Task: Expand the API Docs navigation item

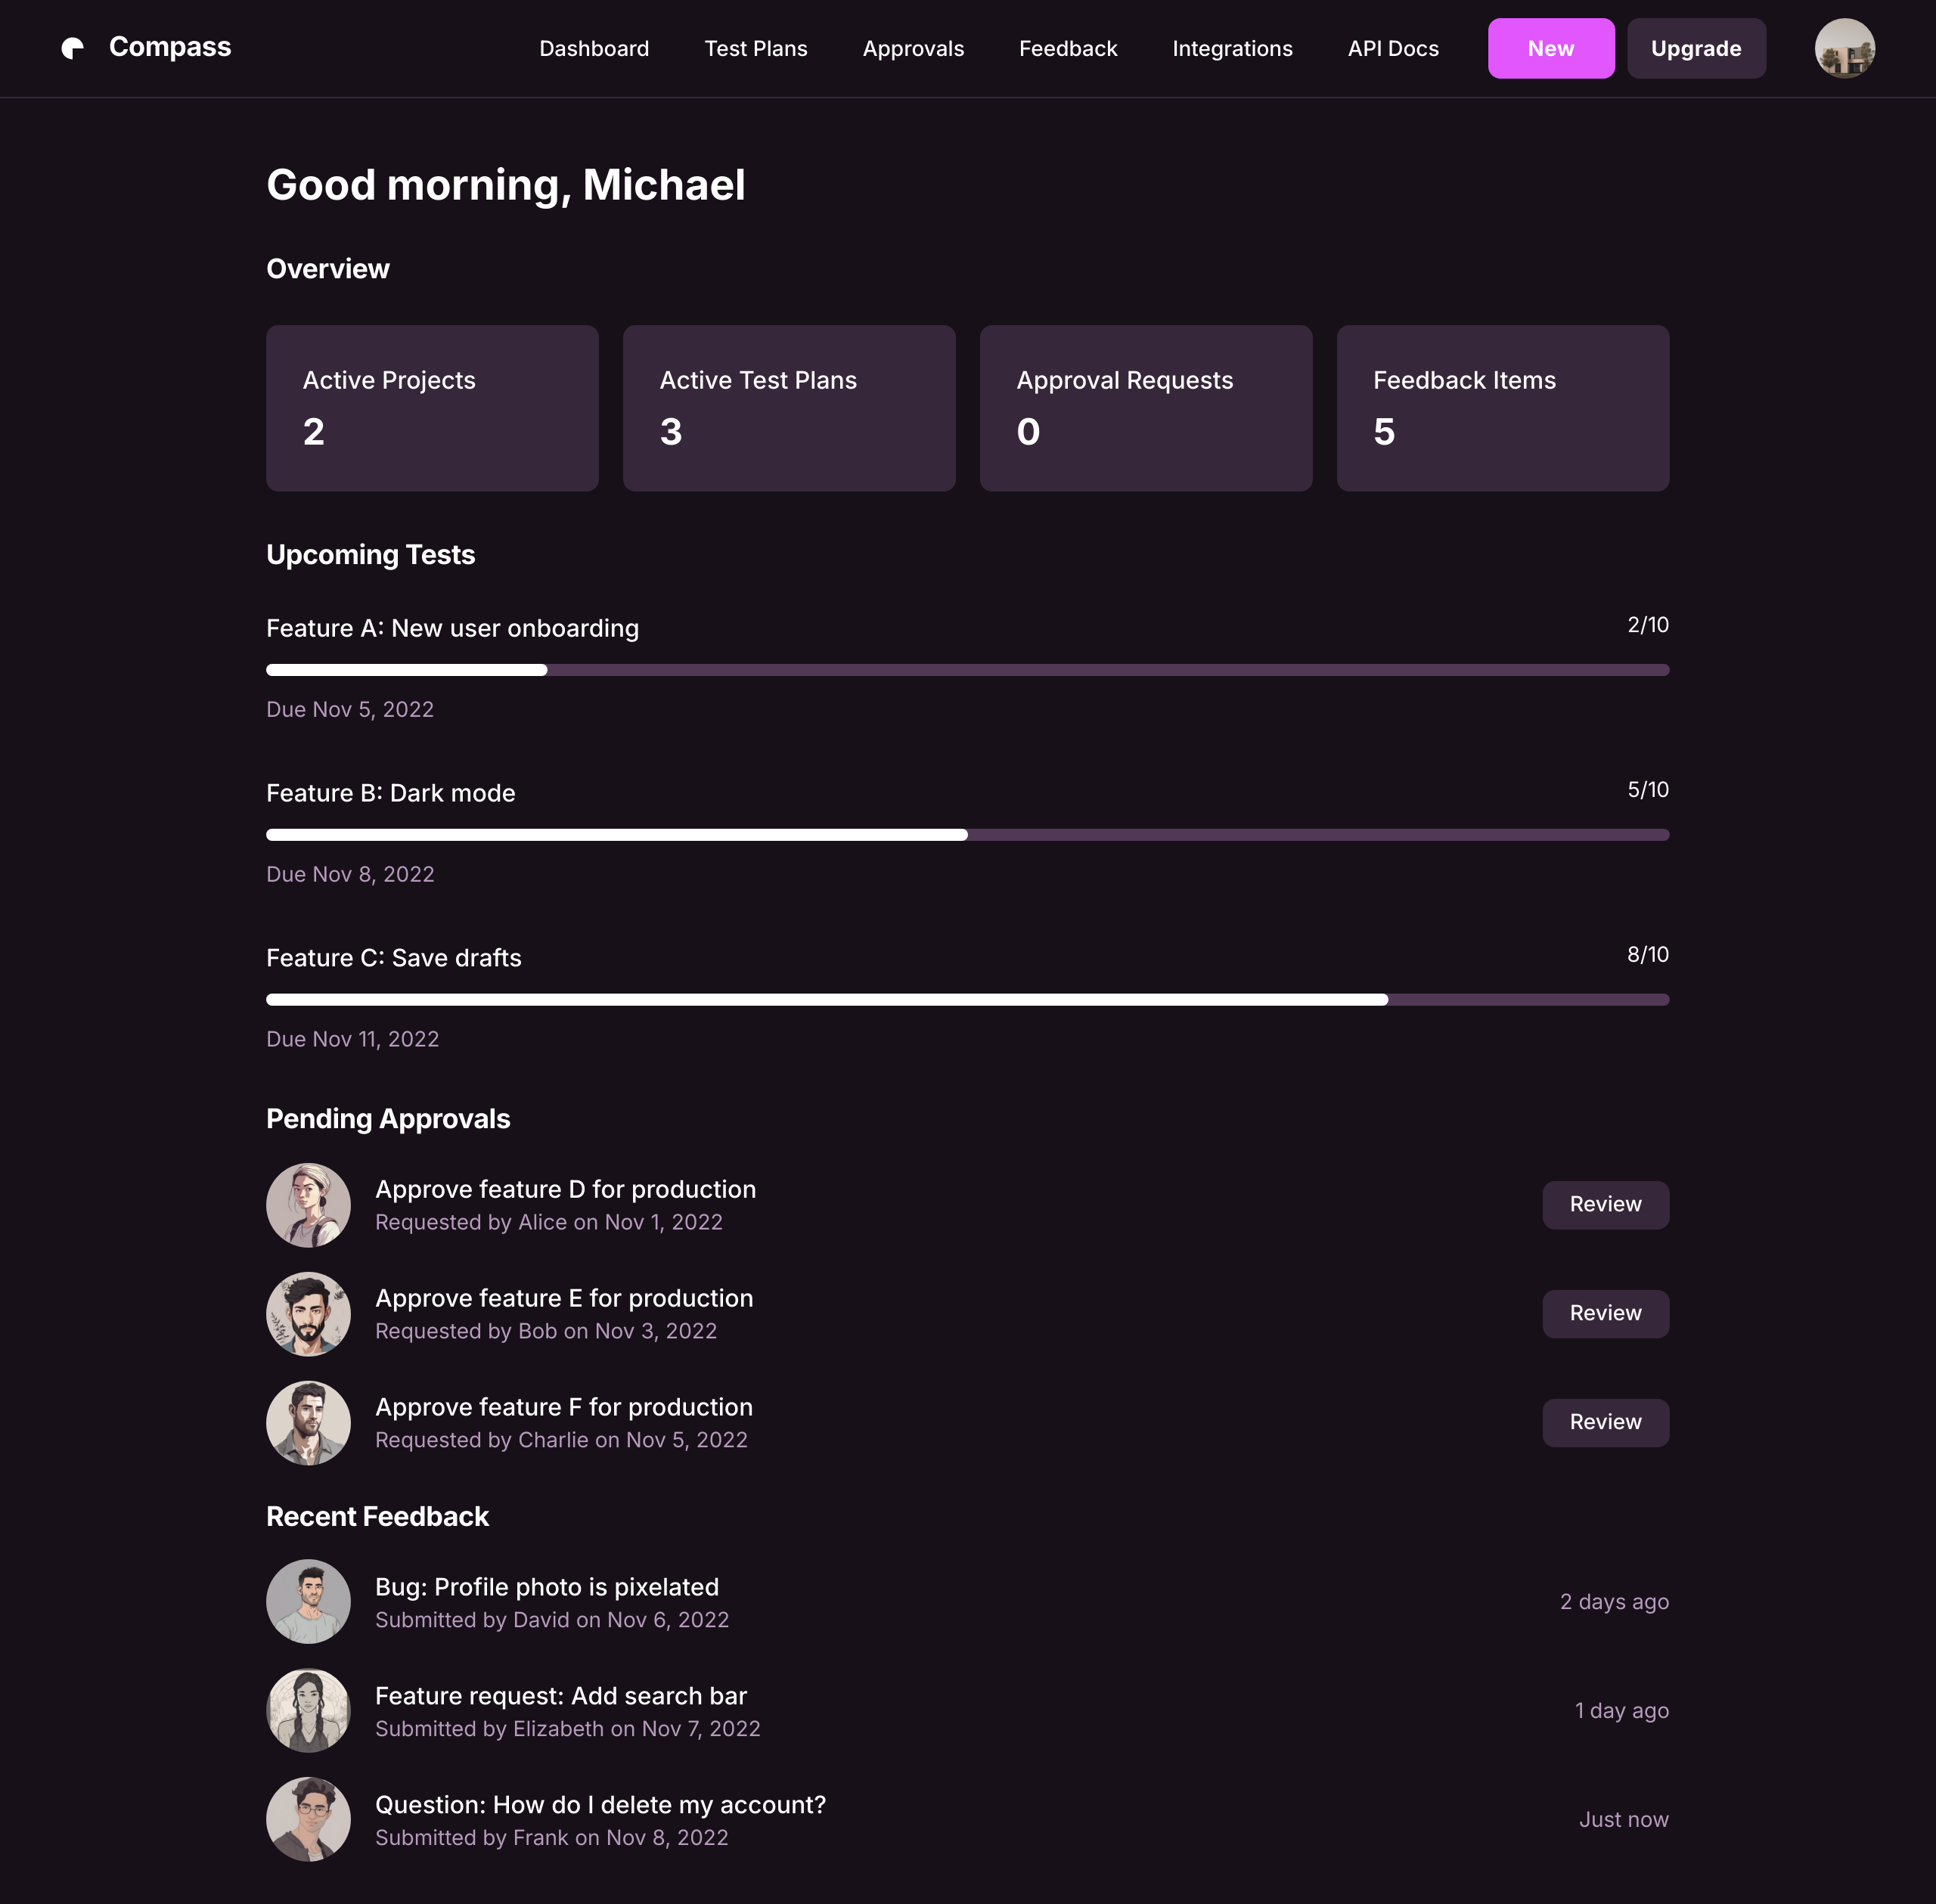Action: click(1394, 47)
